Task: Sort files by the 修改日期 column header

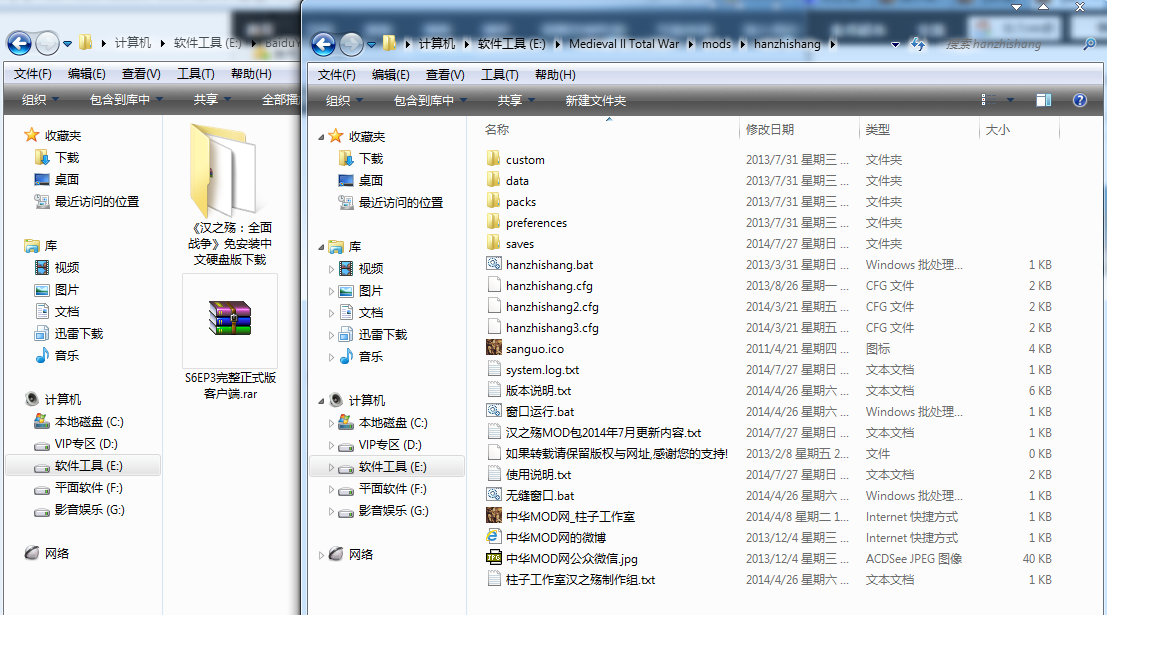Action: click(x=769, y=130)
